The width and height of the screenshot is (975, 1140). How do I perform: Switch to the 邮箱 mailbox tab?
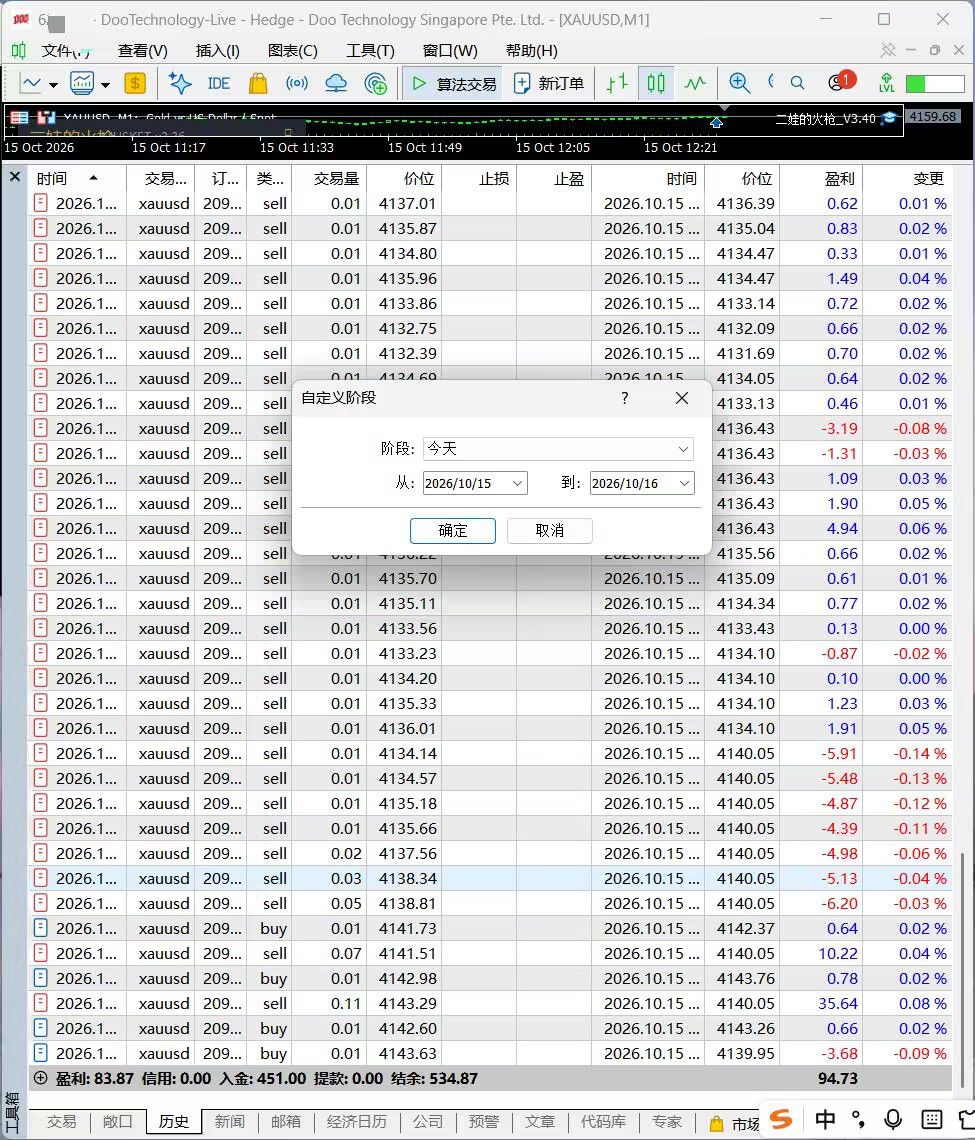tap(285, 1121)
